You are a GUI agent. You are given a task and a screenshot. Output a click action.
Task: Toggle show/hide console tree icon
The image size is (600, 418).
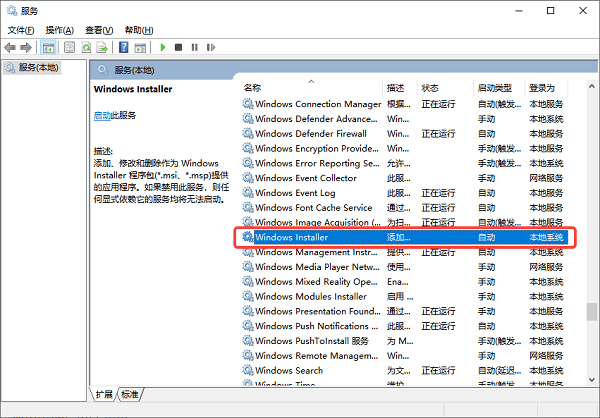coord(48,47)
